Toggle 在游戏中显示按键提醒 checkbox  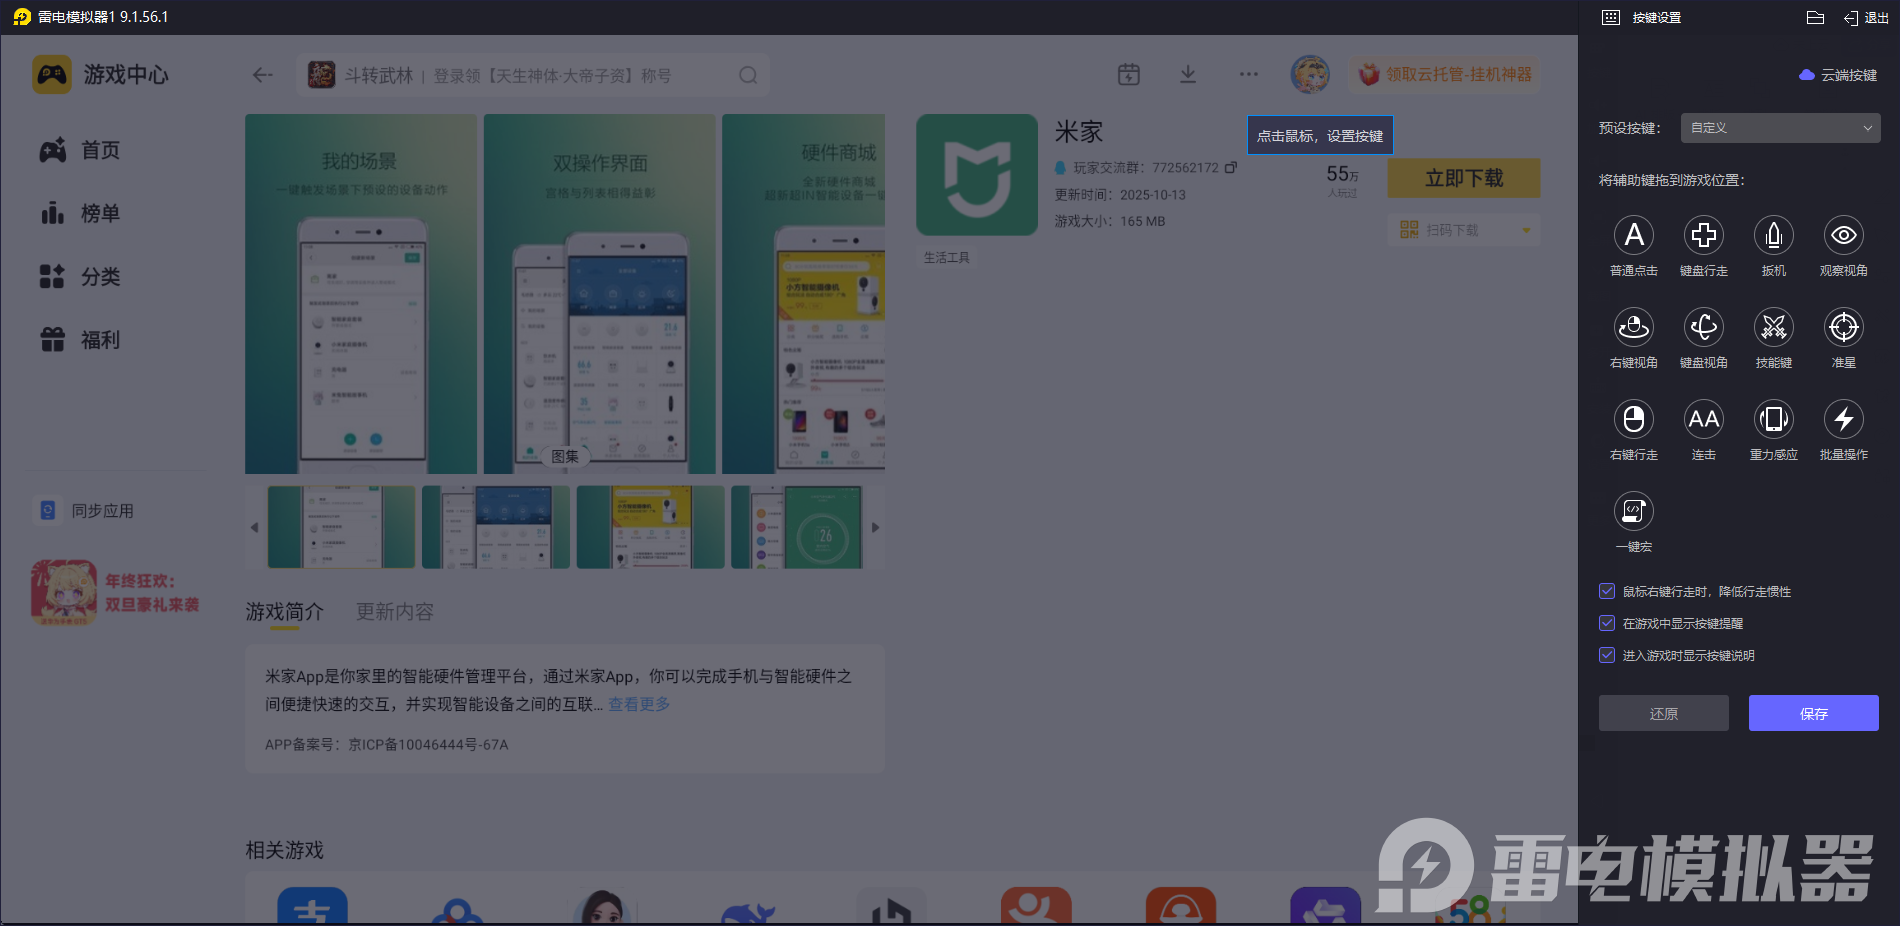(1607, 623)
